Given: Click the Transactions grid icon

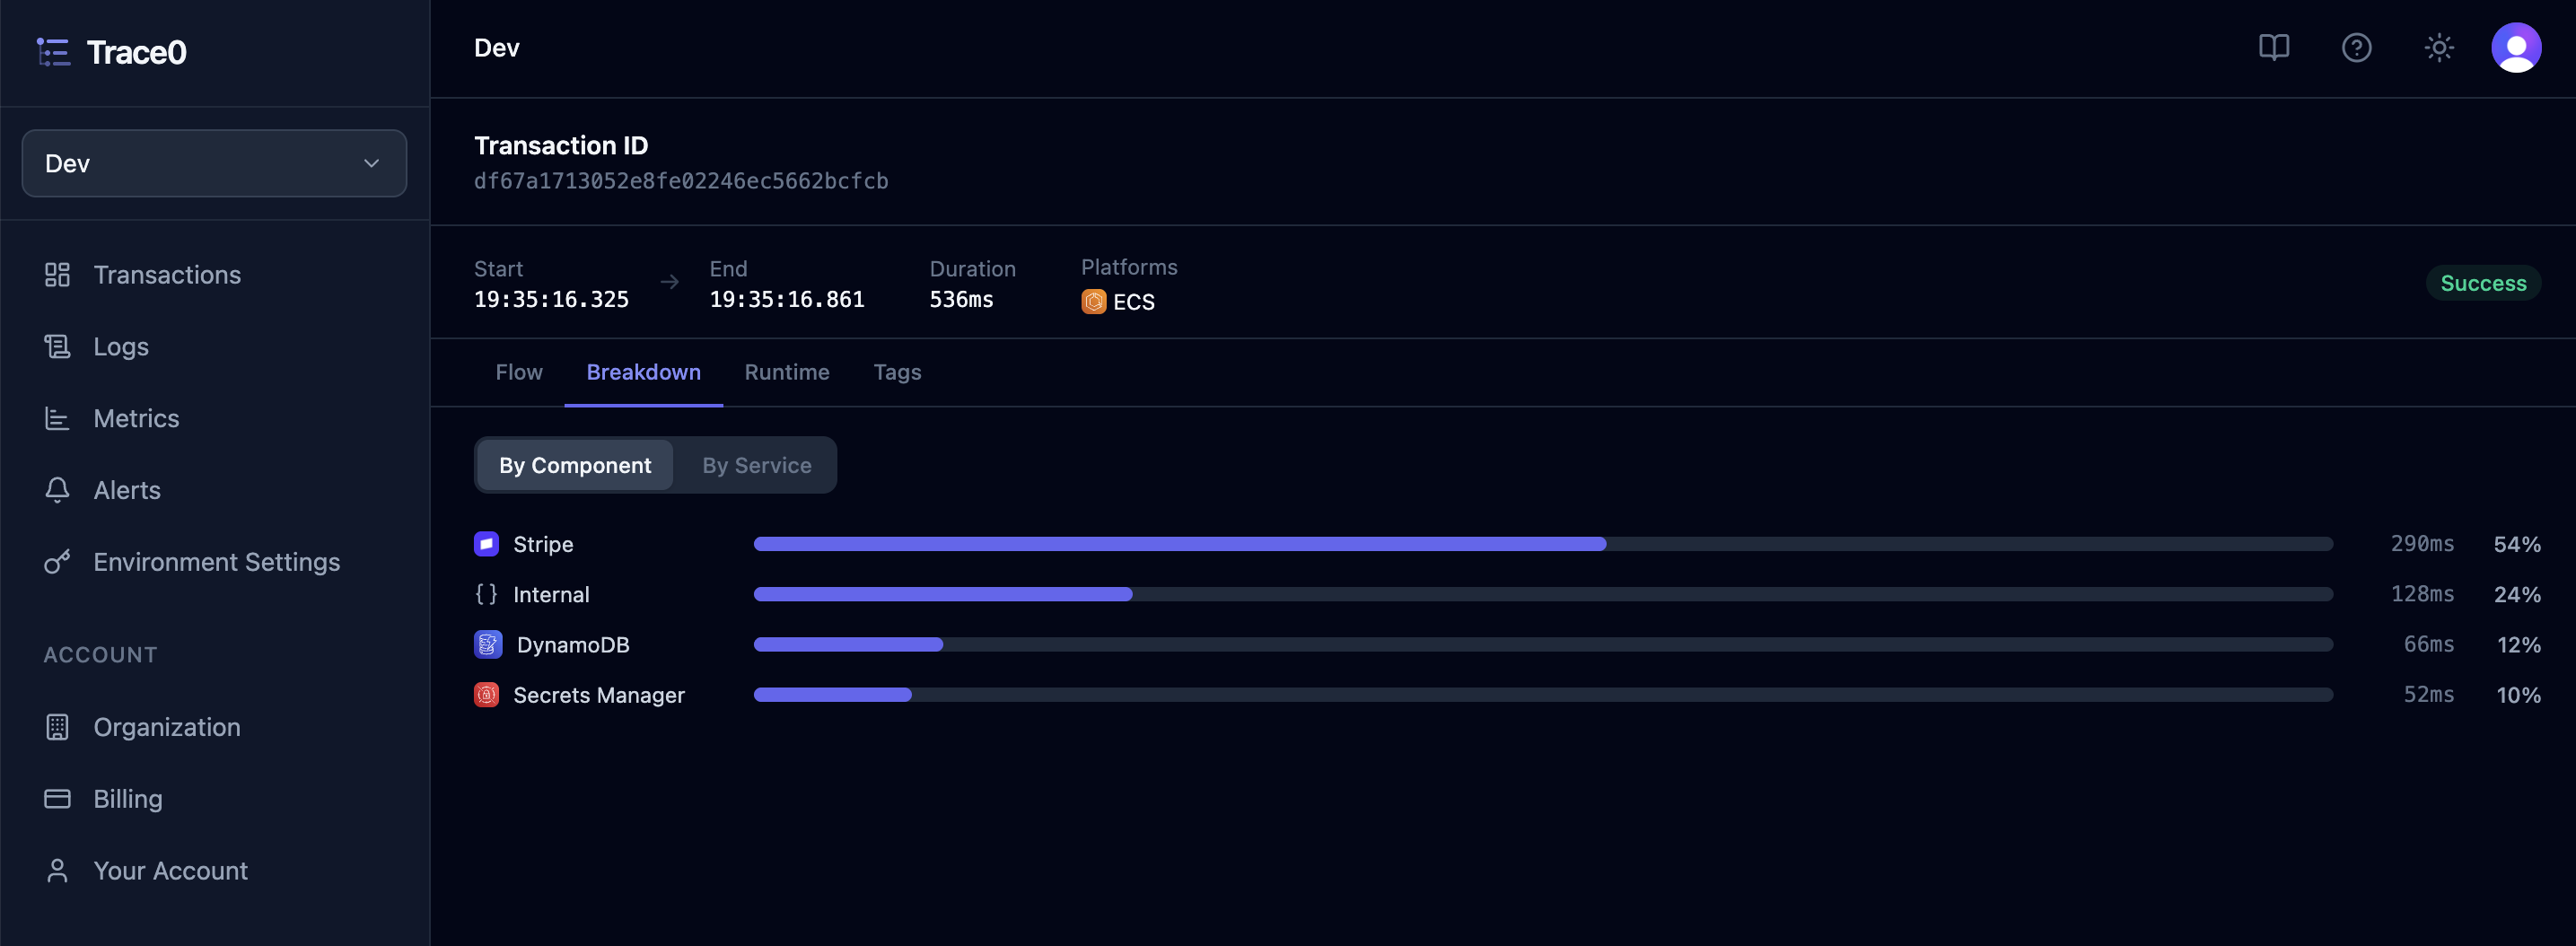Looking at the screenshot, I should click(x=57, y=275).
